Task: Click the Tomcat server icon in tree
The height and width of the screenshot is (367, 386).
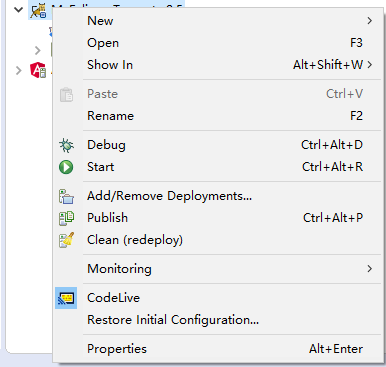Action: [38, 11]
